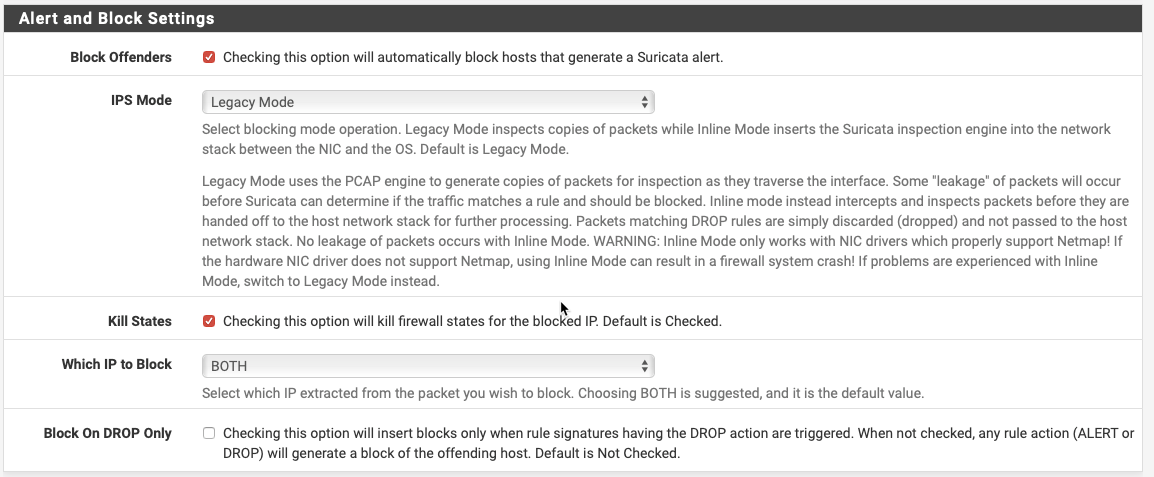This screenshot has width=1154, height=477.
Task: Click the Alert and Block Settings header
Action: (x=117, y=18)
